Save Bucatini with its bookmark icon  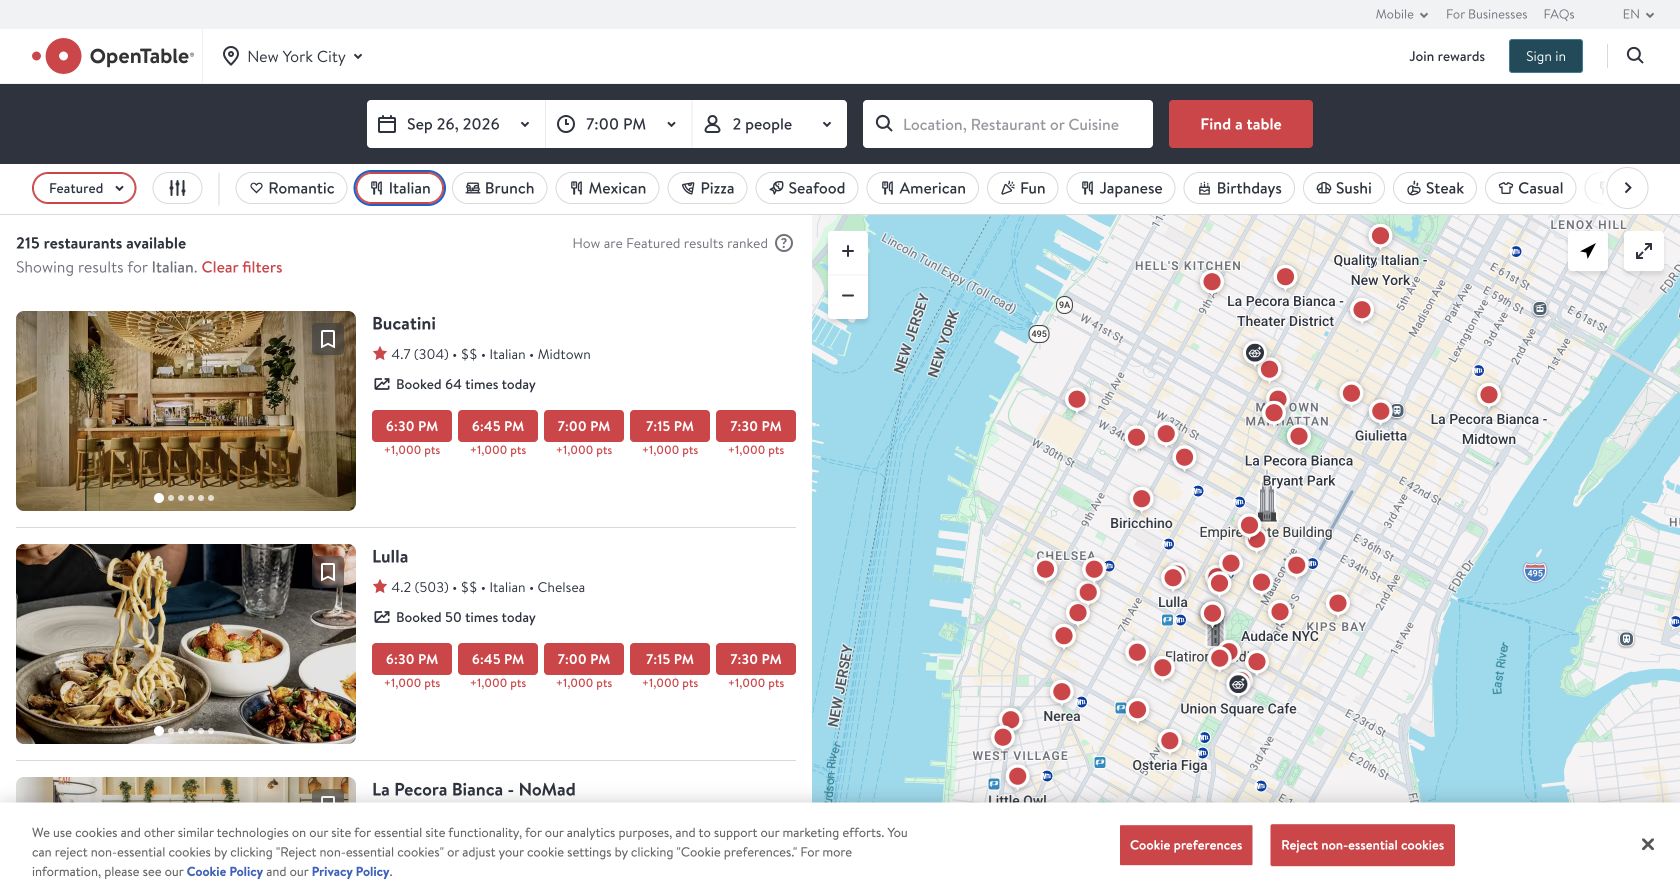[x=327, y=339]
